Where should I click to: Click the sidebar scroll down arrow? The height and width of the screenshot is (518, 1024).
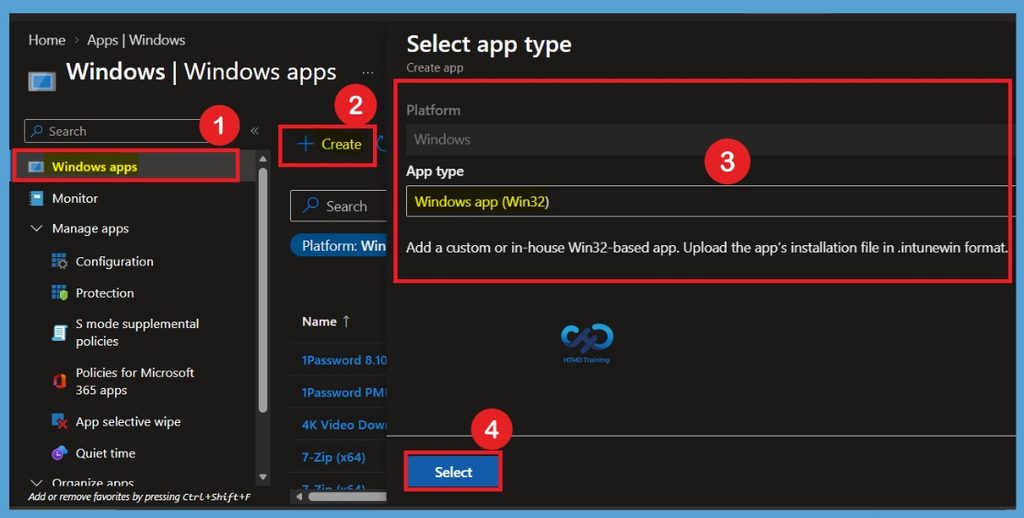[x=263, y=477]
